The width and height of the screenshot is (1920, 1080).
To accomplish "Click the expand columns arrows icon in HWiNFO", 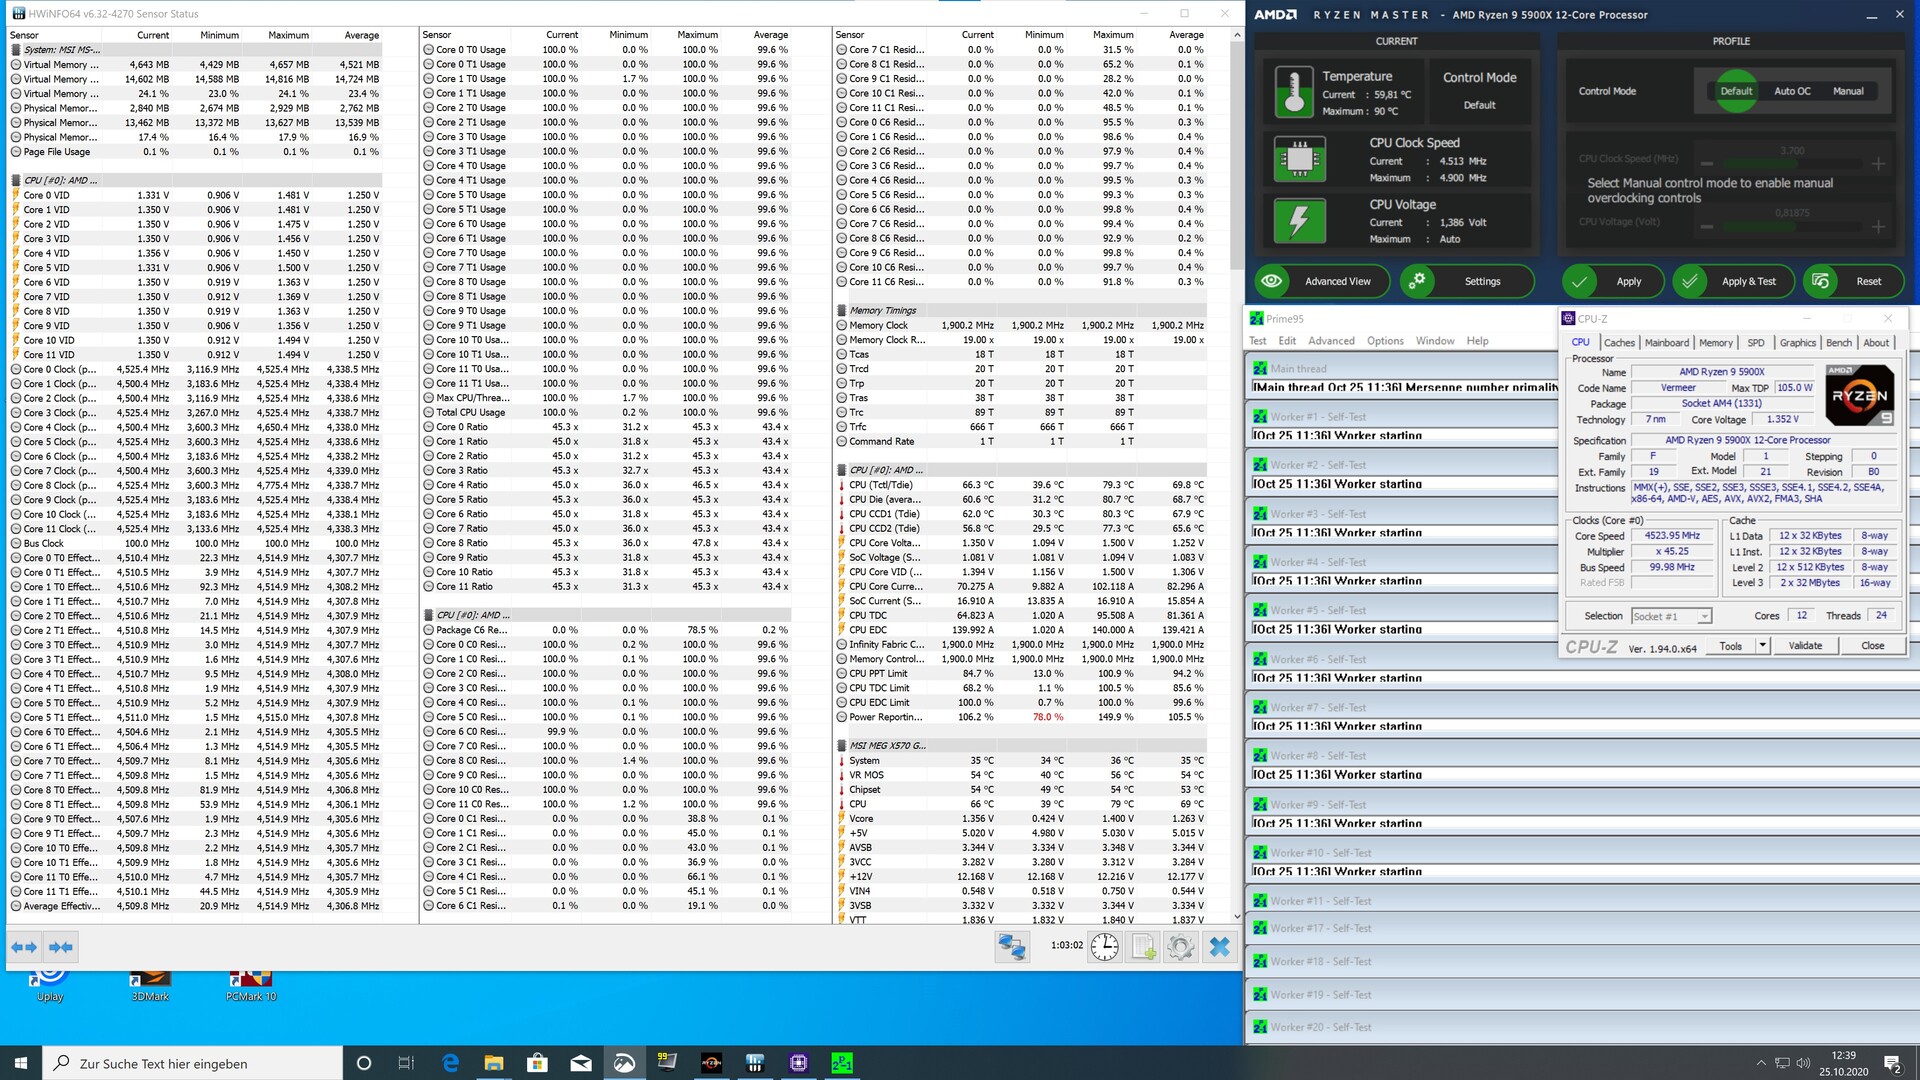I will point(24,947).
